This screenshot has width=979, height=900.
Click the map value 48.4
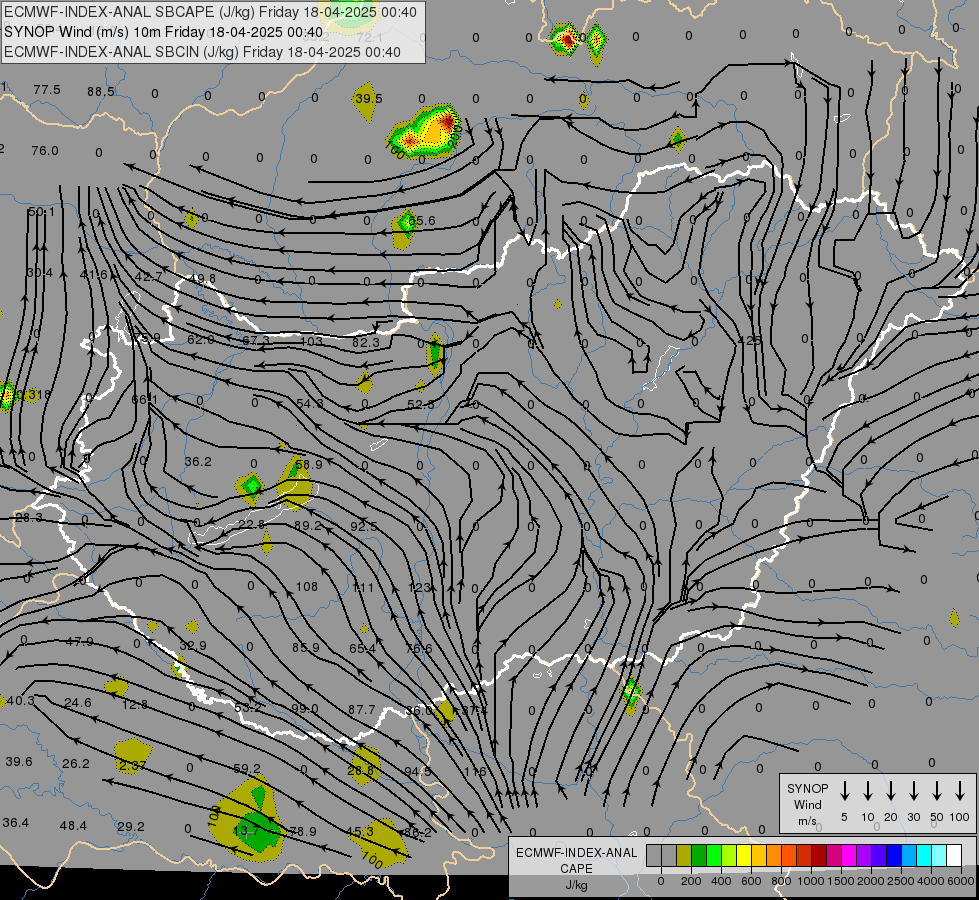click(73, 826)
